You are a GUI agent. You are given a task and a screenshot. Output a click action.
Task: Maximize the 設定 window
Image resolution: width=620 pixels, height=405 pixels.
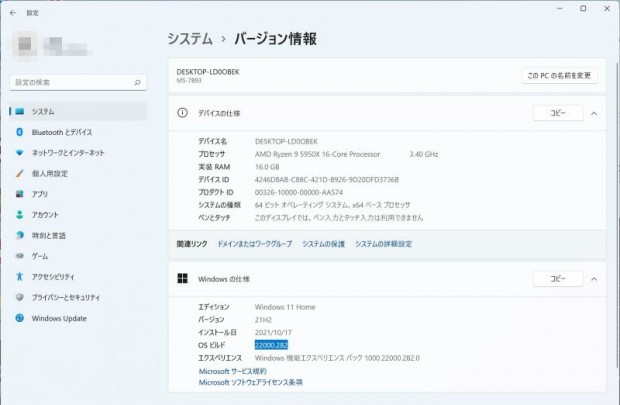(x=583, y=8)
